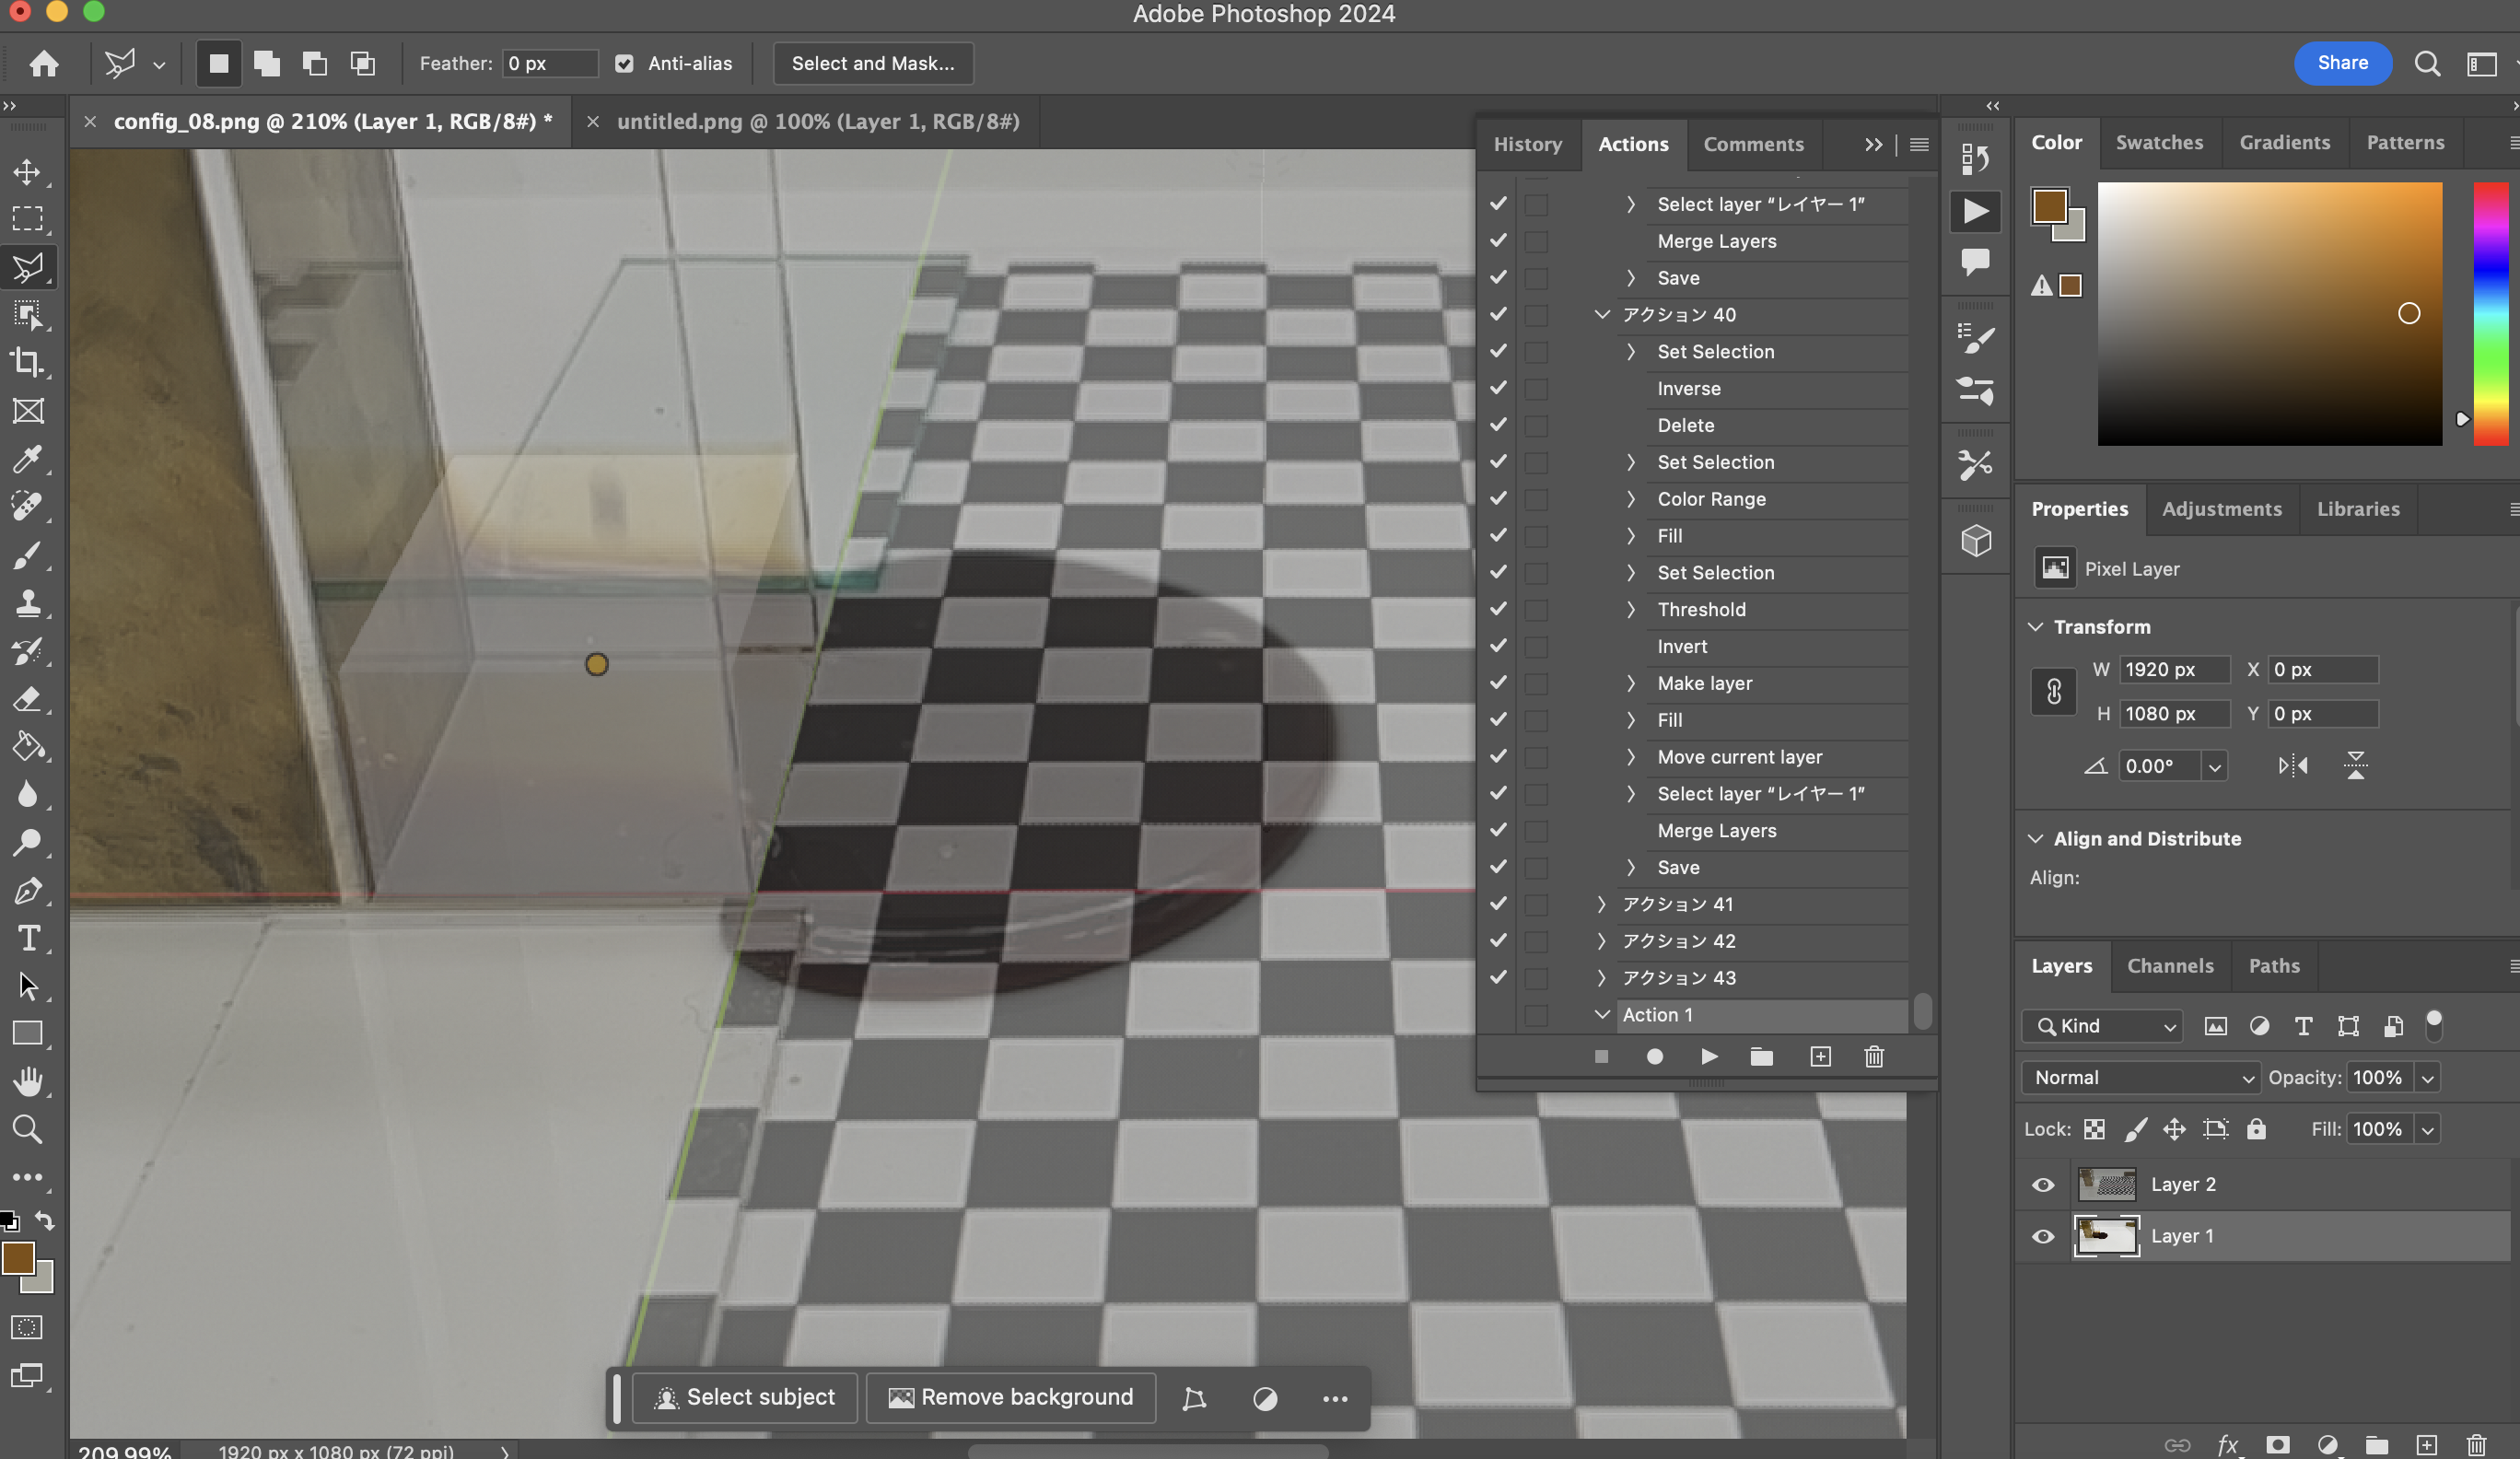
Task: Click Select and Mask button
Action: click(x=873, y=64)
